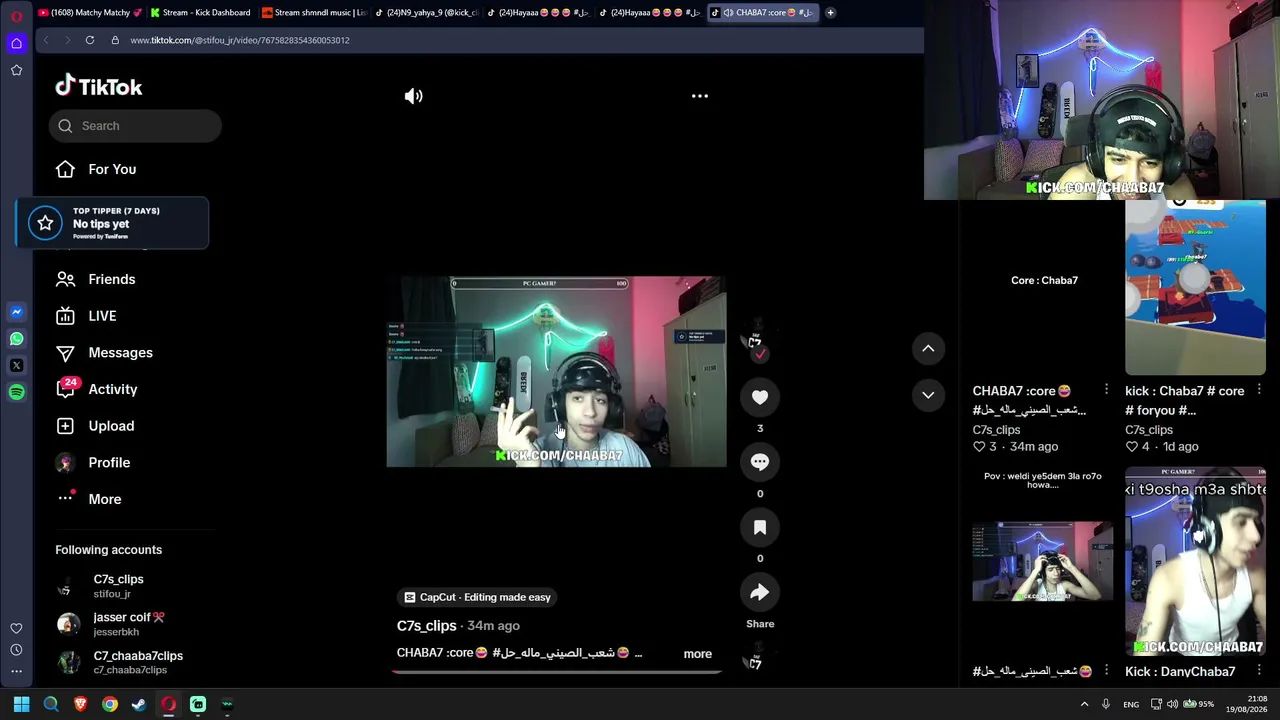1280x720 pixels.
Task: Switch to the Stream shmndl music tab
Action: click(x=313, y=13)
